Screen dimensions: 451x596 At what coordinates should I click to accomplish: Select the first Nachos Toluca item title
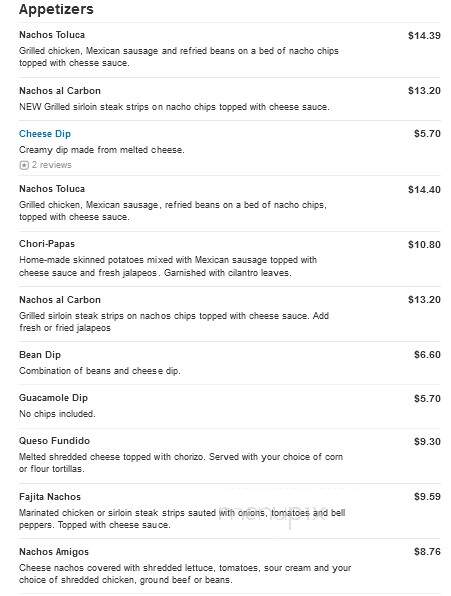tap(52, 35)
